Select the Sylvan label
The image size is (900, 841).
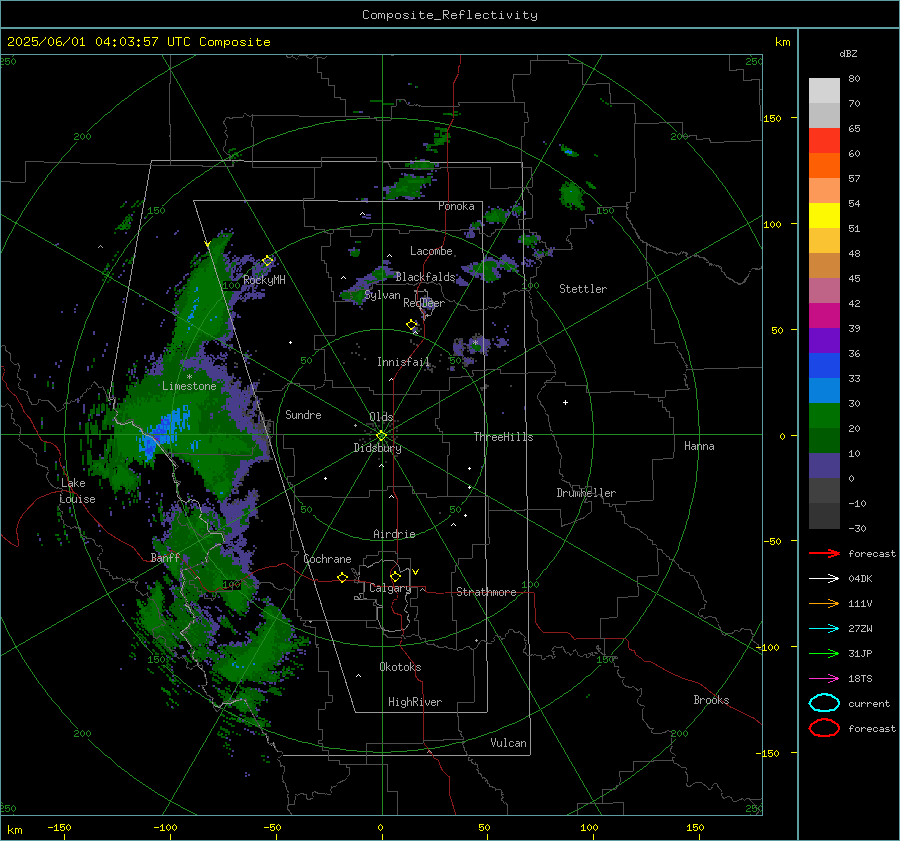pyautogui.click(x=382, y=295)
